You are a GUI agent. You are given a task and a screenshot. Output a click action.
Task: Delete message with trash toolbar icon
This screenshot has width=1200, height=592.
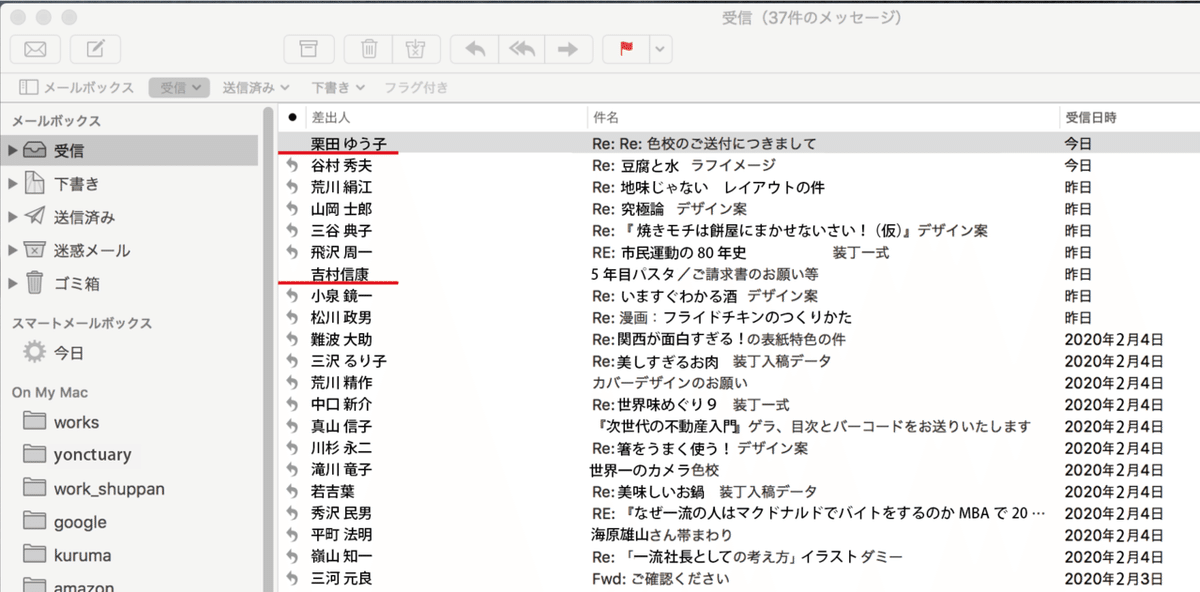tap(369, 48)
